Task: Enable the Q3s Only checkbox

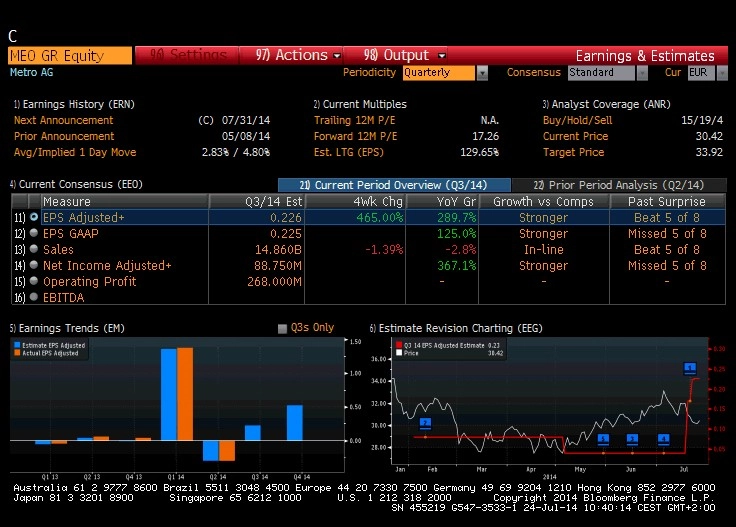Action: point(282,328)
